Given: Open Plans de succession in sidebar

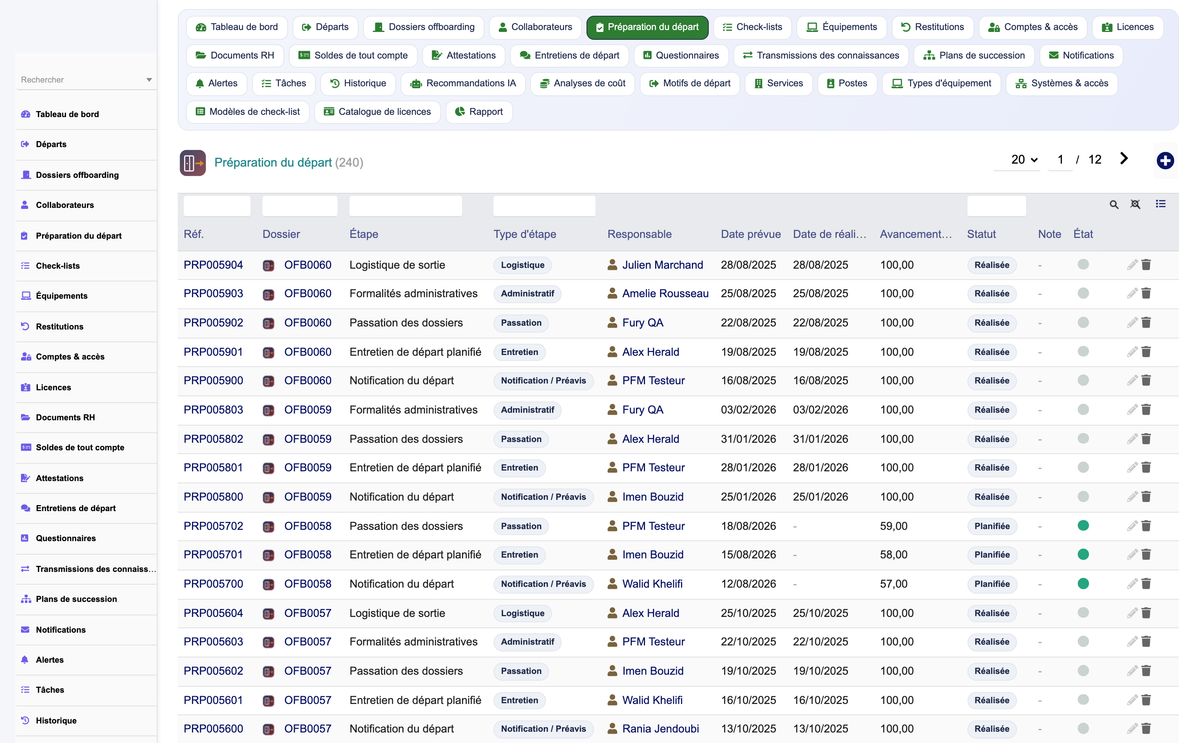Looking at the screenshot, I should point(76,599).
